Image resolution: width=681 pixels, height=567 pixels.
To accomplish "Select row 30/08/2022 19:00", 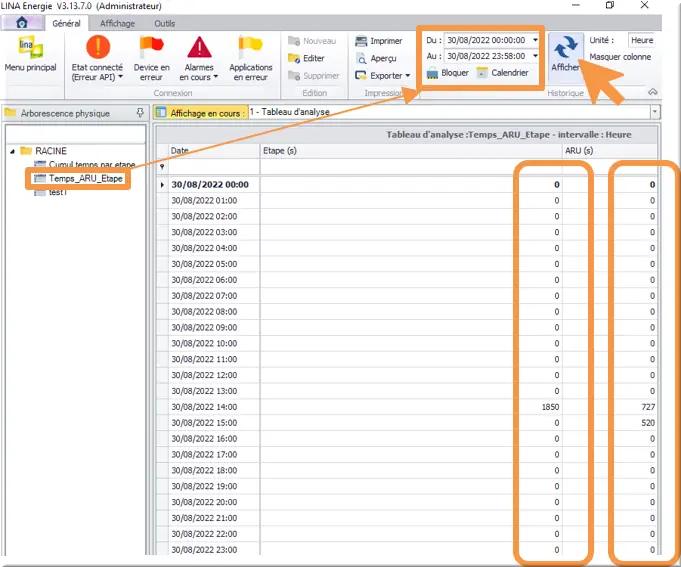I will click(408, 486).
